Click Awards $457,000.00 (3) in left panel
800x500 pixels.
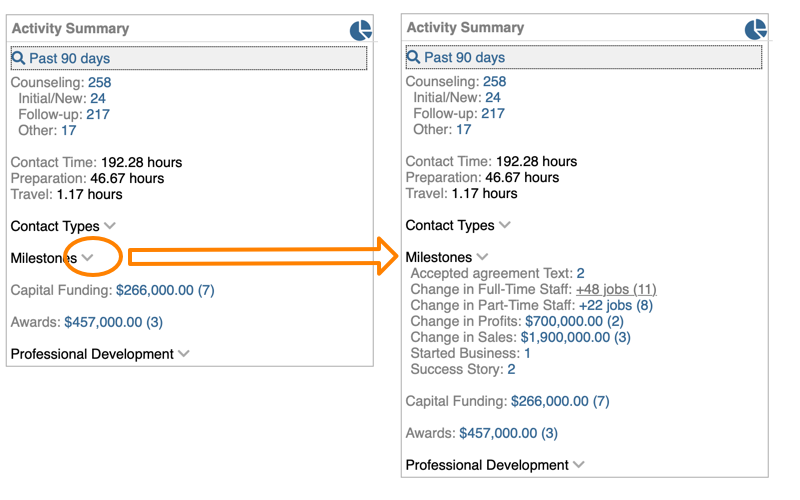113,322
